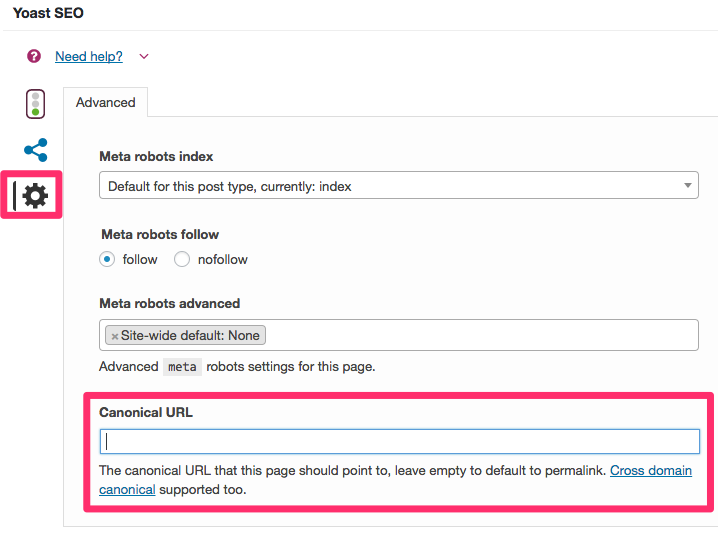Open the Need help? link
The height and width of the screenshot is (537, 718).
click(x=89, y=56)
